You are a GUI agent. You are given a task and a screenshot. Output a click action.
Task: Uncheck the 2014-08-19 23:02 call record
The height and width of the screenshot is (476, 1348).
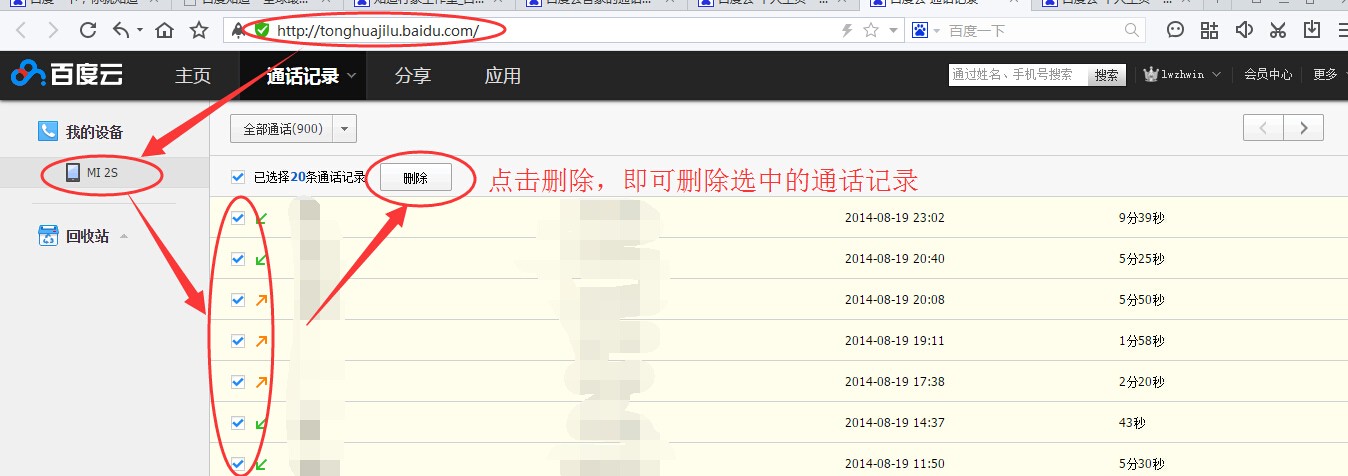coord(238,218)
